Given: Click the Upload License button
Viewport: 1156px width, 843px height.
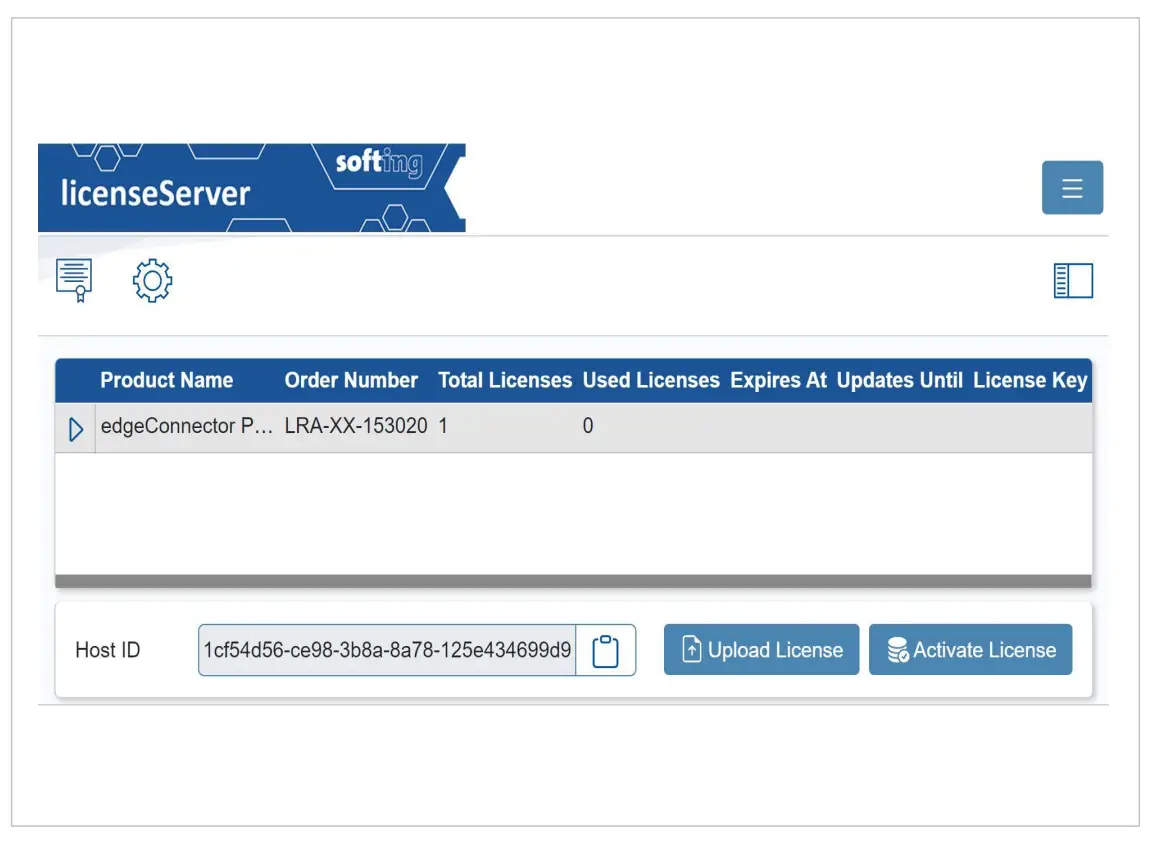Looking at the screenshot, I should coord(761,650).
